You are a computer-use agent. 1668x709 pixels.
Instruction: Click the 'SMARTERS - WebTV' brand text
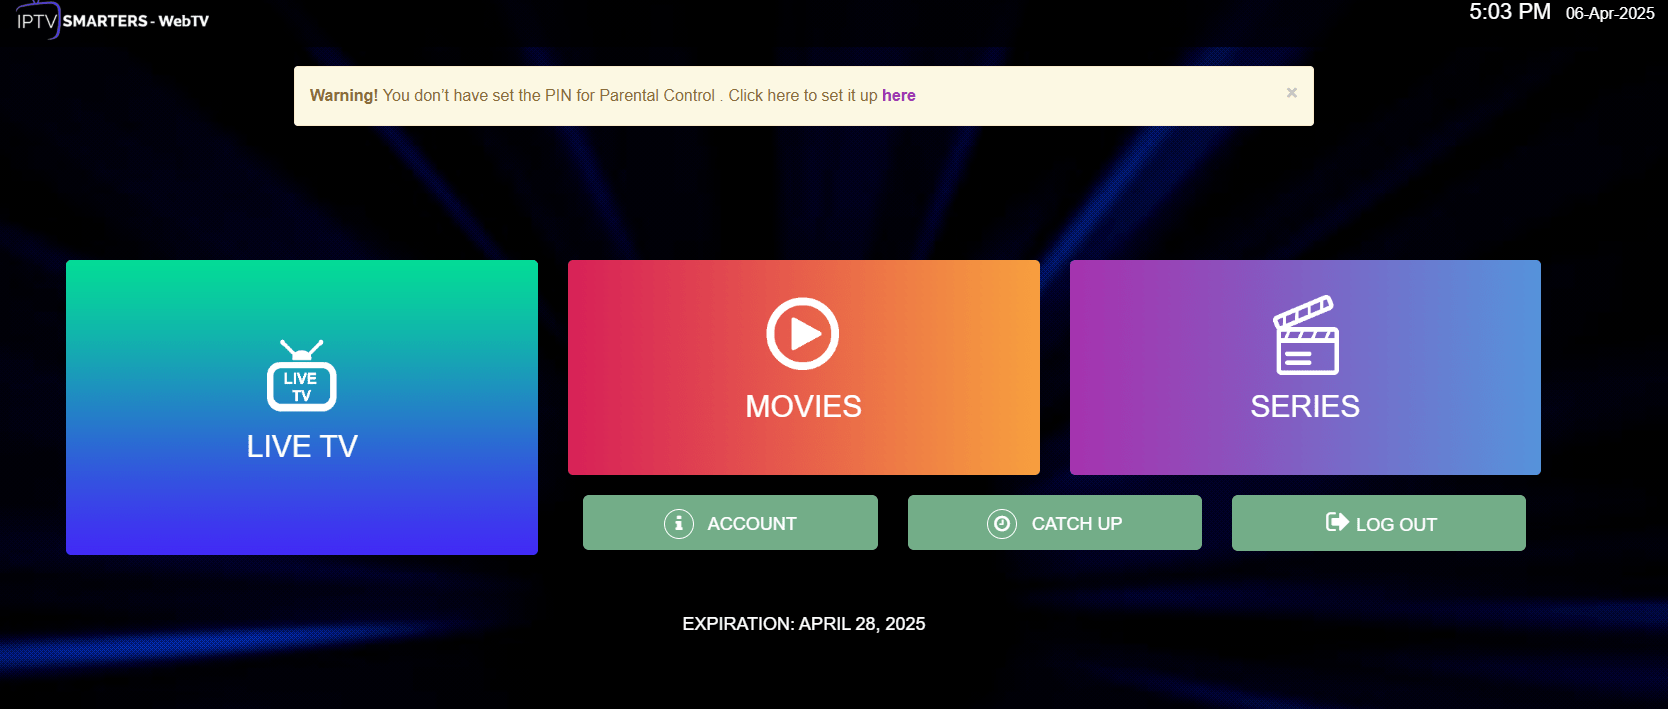coord(136,21)
